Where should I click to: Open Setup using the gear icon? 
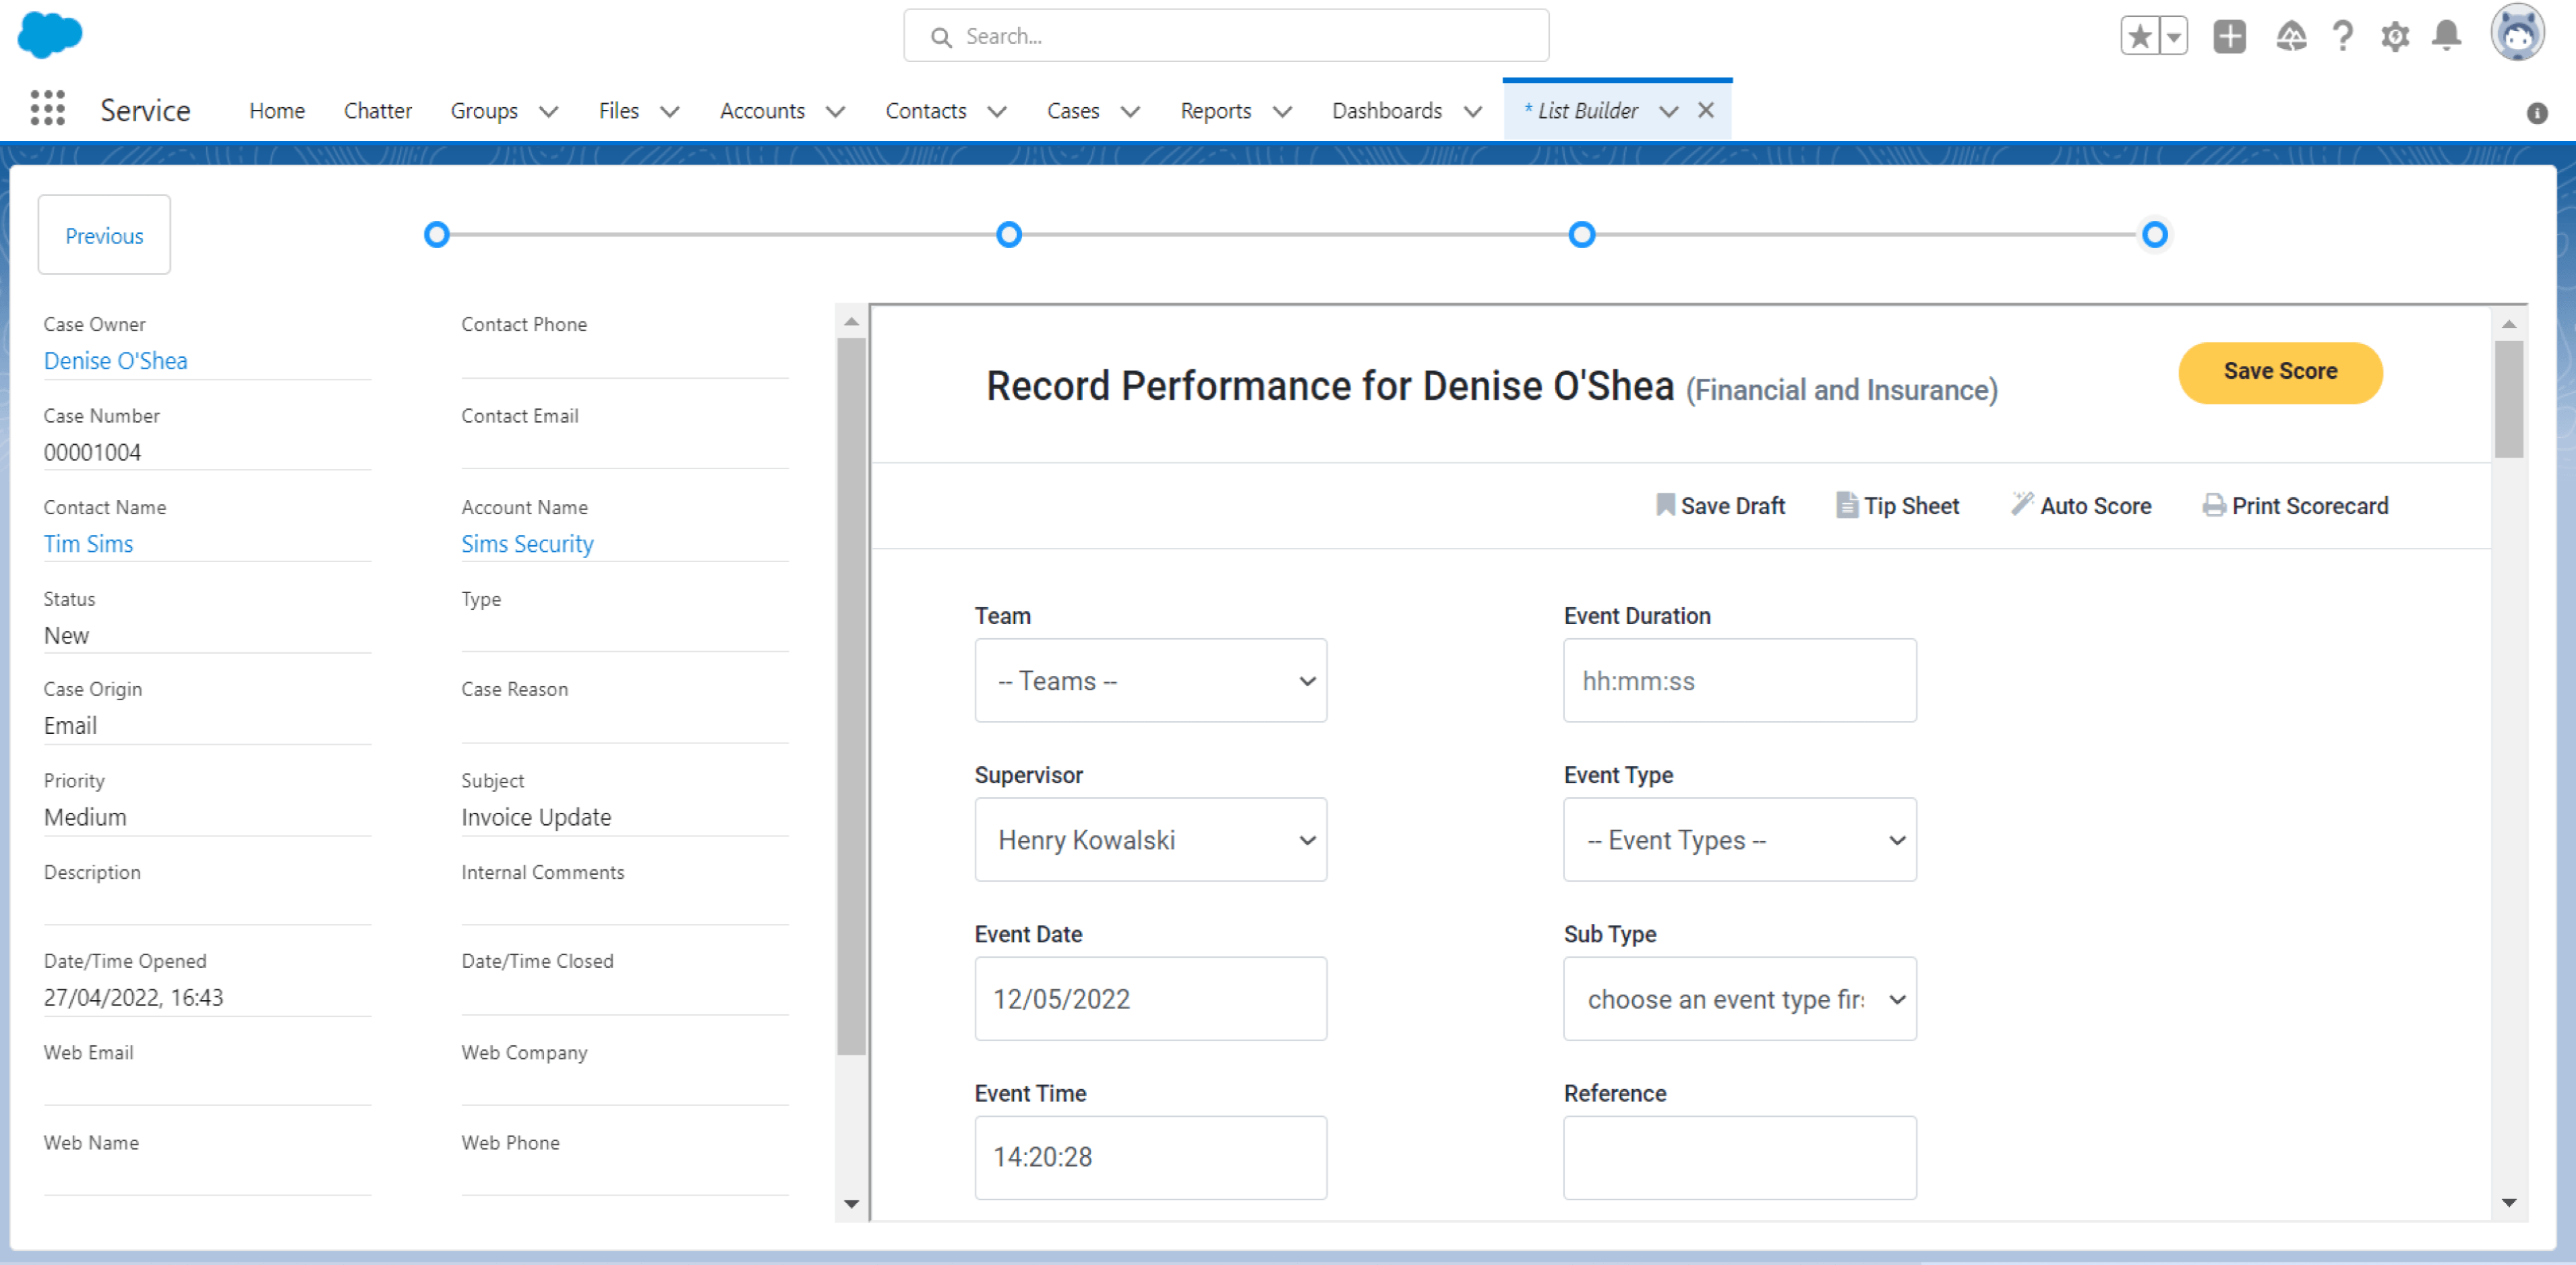click(2395, 36)
